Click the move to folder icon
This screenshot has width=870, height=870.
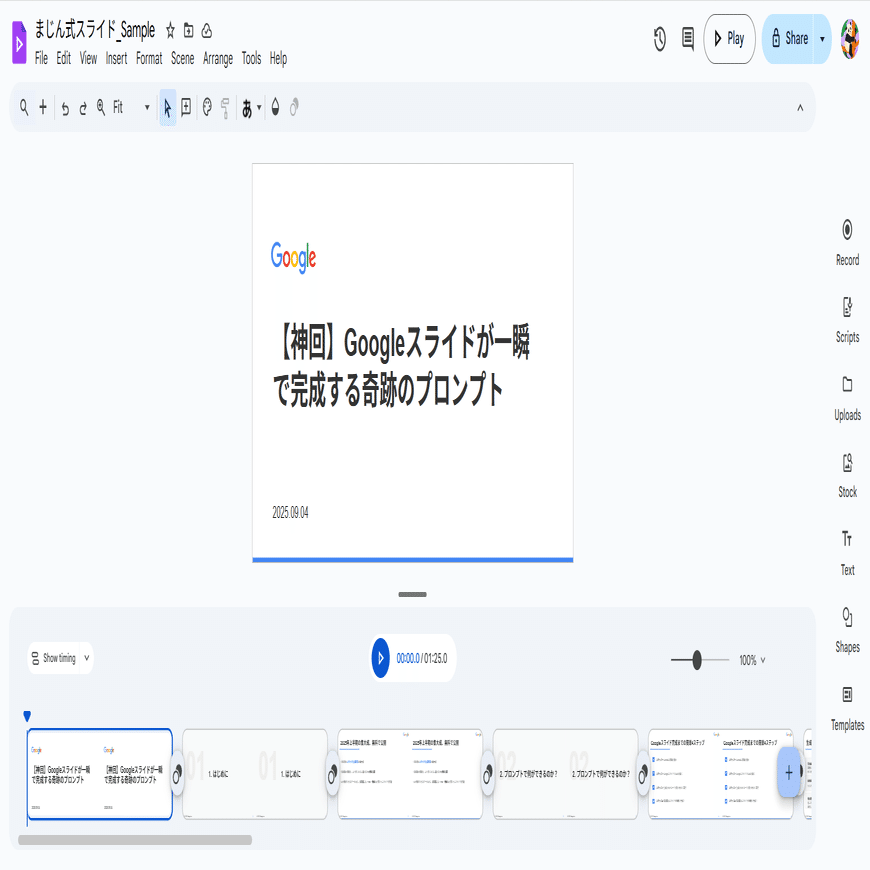[x=189, y=31]
